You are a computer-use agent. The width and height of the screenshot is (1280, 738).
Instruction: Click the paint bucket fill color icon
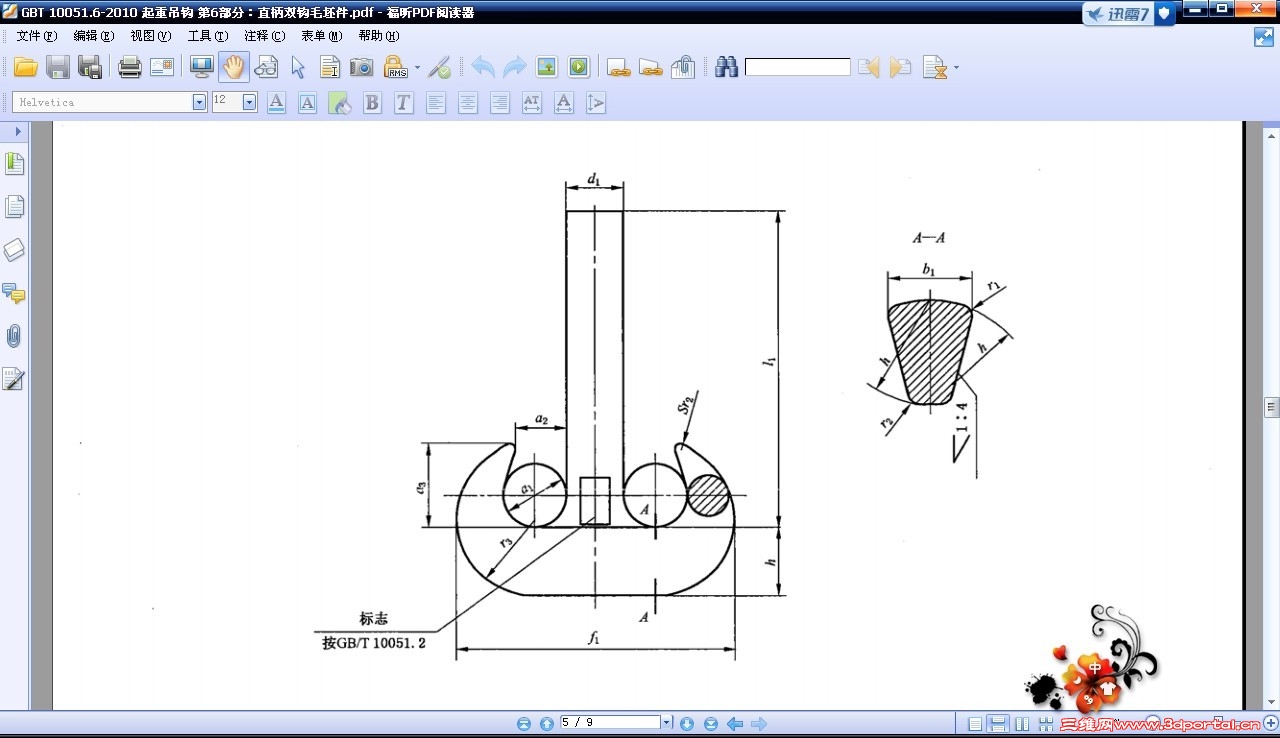(340, 102)
